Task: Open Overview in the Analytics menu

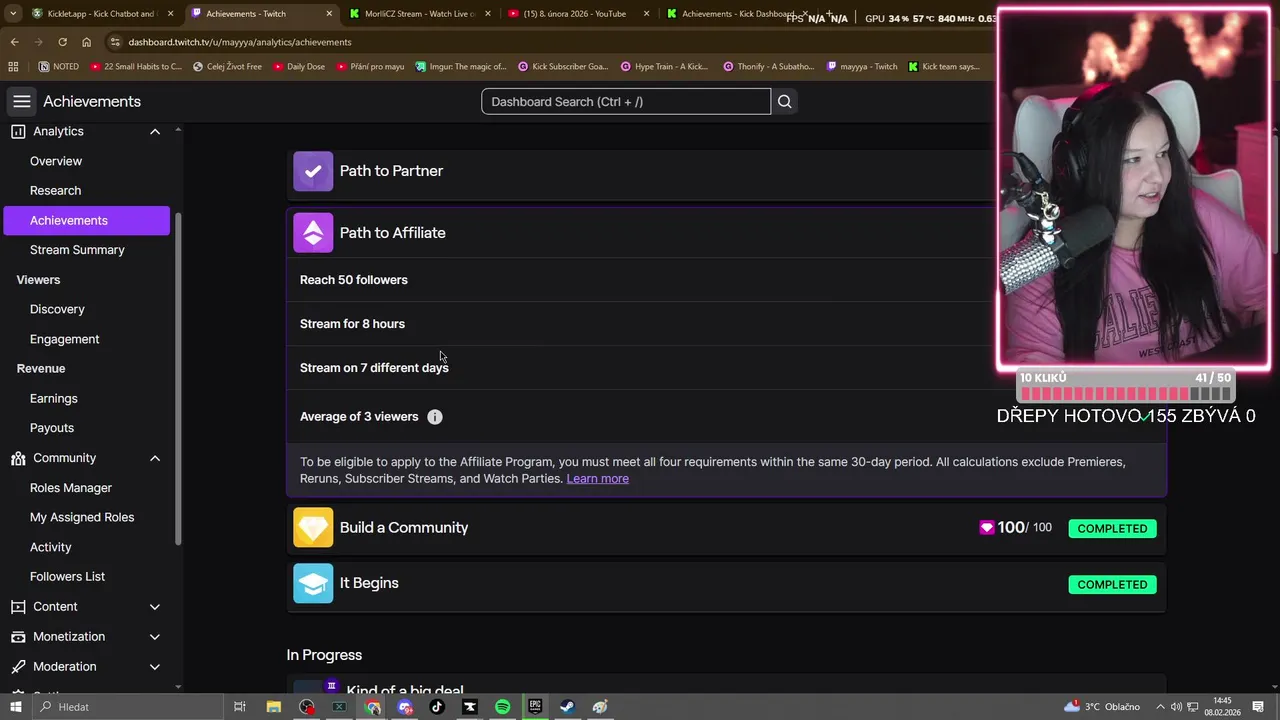Action: pyautogui.click(x=56, y=161)
